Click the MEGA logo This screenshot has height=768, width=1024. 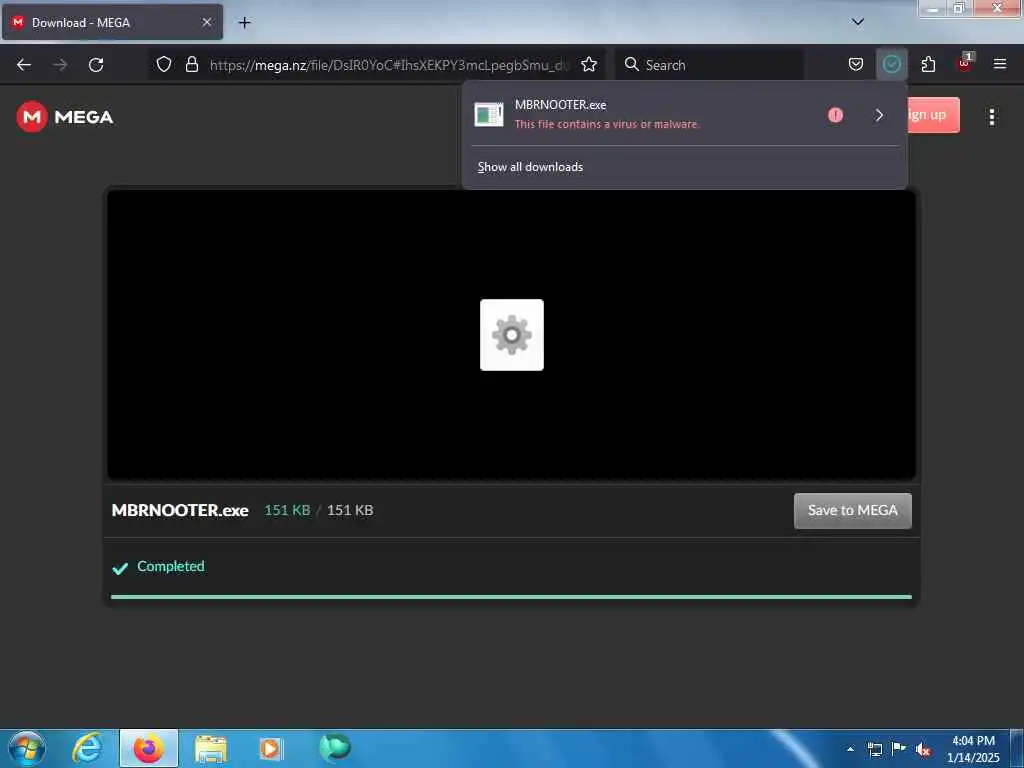click(x=65, y=117)
